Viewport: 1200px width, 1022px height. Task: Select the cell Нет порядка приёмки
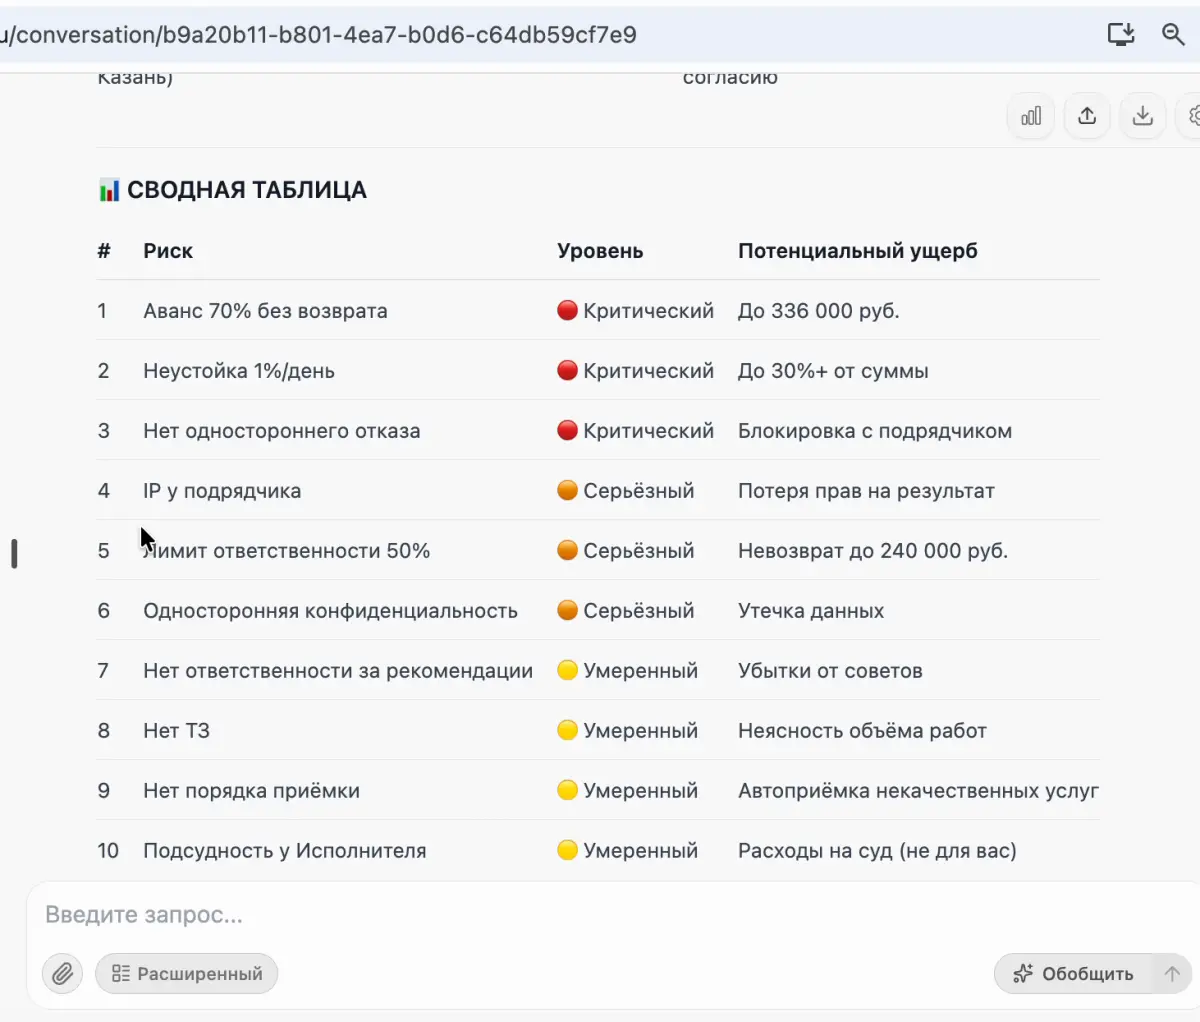click(251, 791)
